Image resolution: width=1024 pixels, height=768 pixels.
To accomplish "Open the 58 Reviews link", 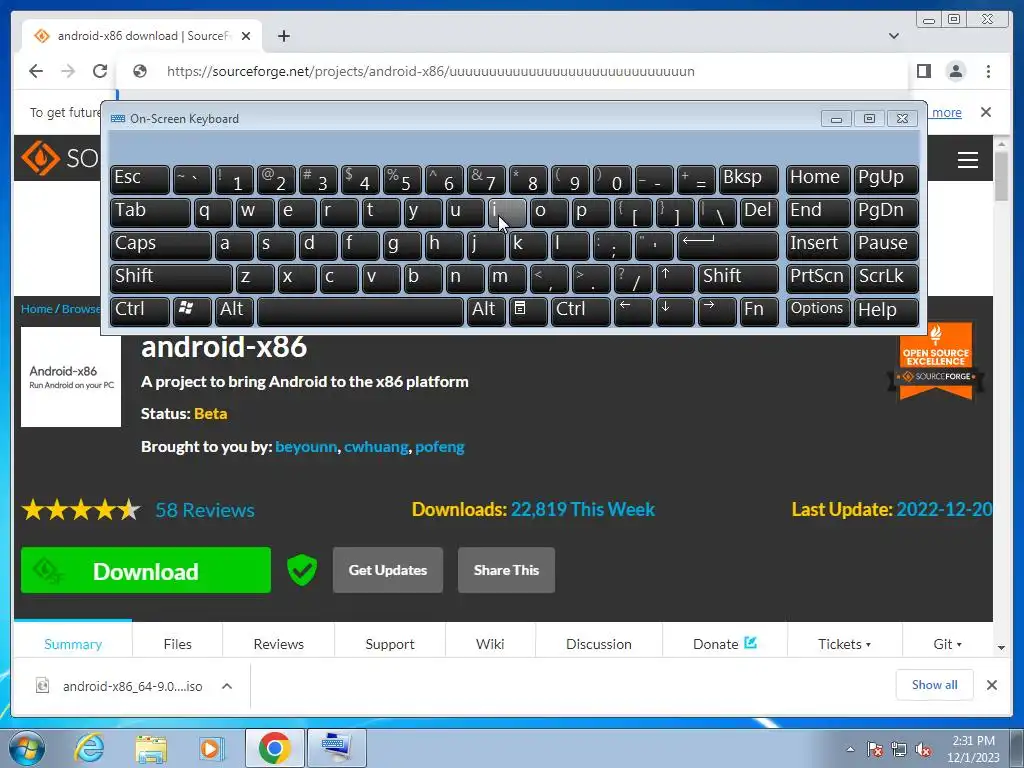I will click(x=204, y=510).
